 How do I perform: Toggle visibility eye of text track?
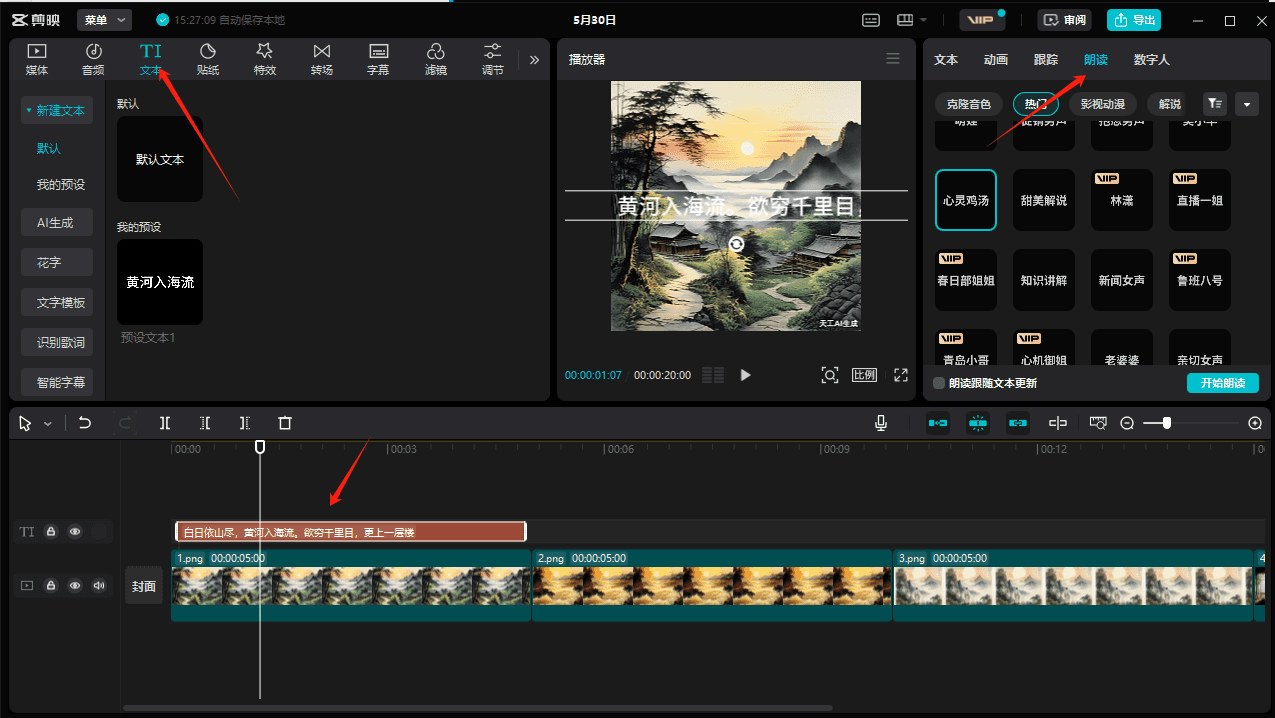coord(75,532)
